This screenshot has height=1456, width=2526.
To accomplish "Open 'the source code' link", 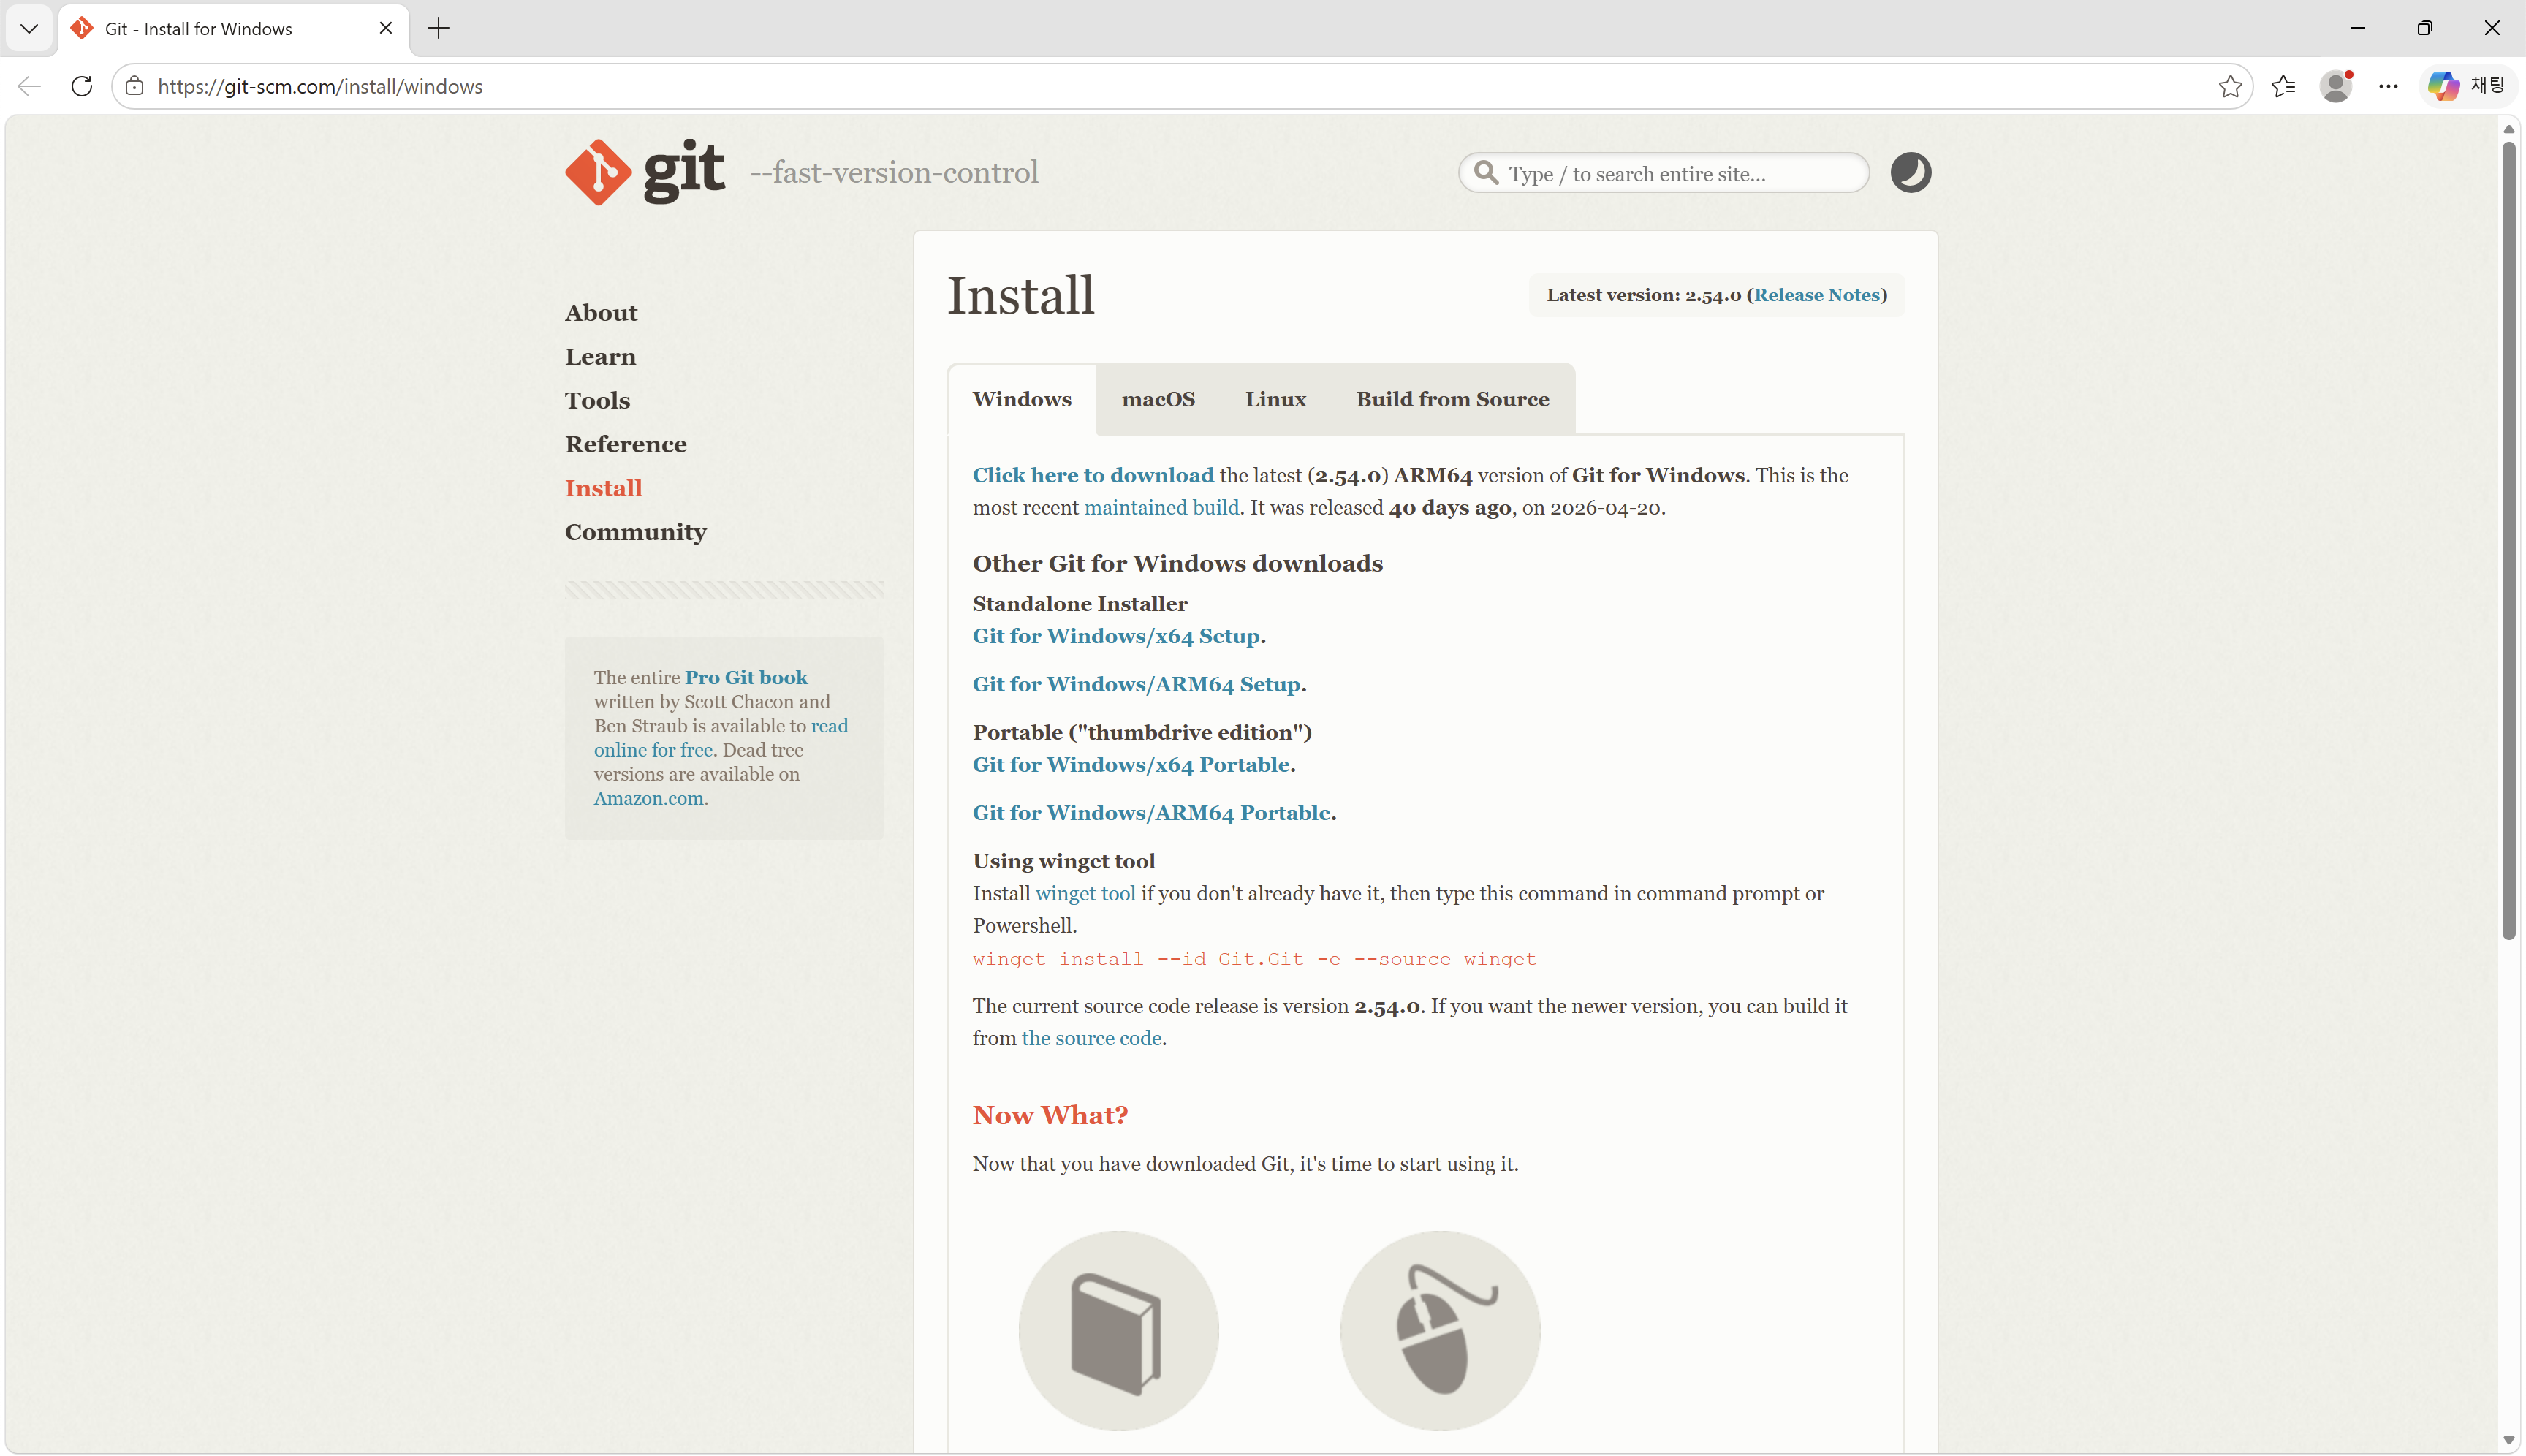I will [x=1091, y=1038].
